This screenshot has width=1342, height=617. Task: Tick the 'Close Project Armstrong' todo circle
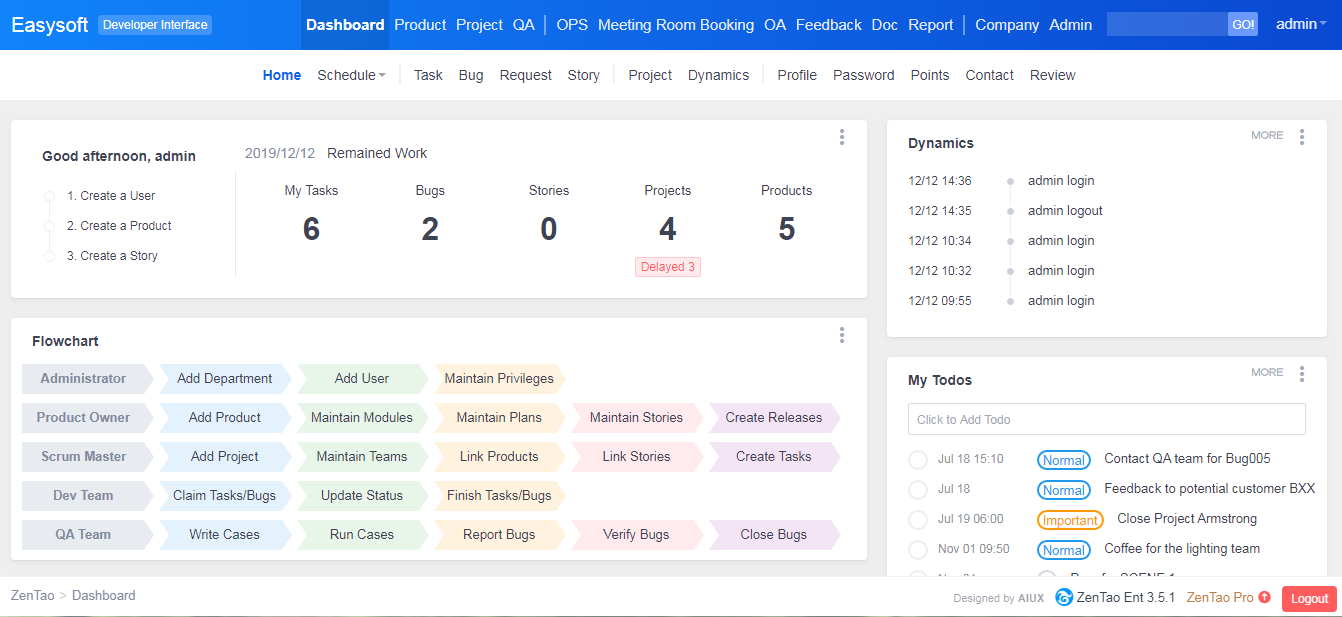click(917, 520)
